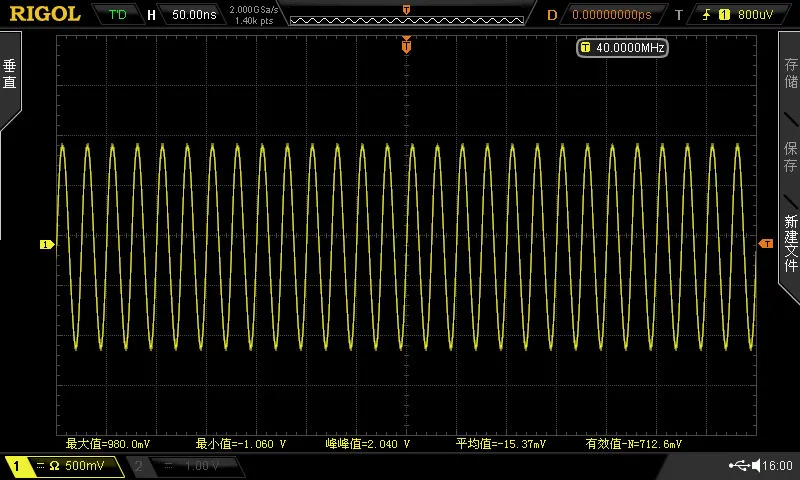
Task: Click the 有效值-N=712.6mV measurement
Action: pos(634,444)
